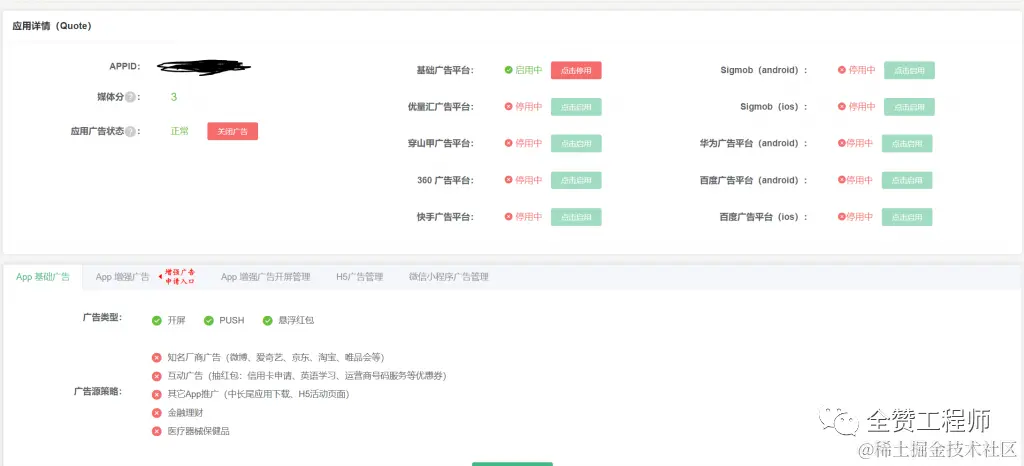The width and height of the screenshot is (1024, 466).
Task: Click the 媒体分 value 3
Action: pos(174,97)
